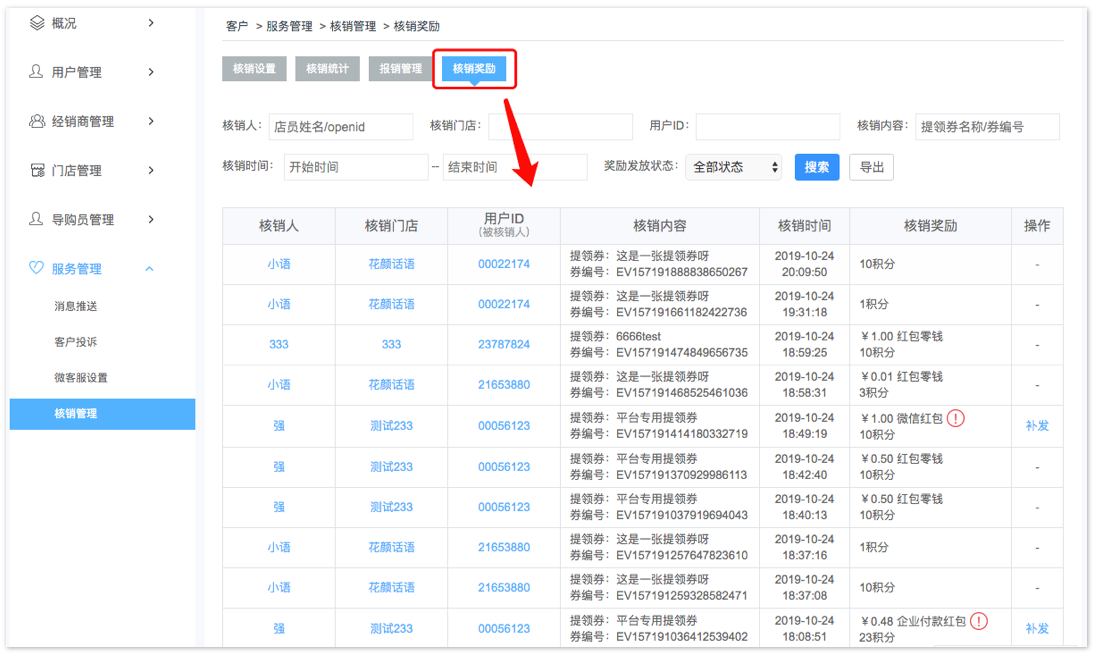Click the 服务管理 heart icon
1098x654 pixels.
36,267
